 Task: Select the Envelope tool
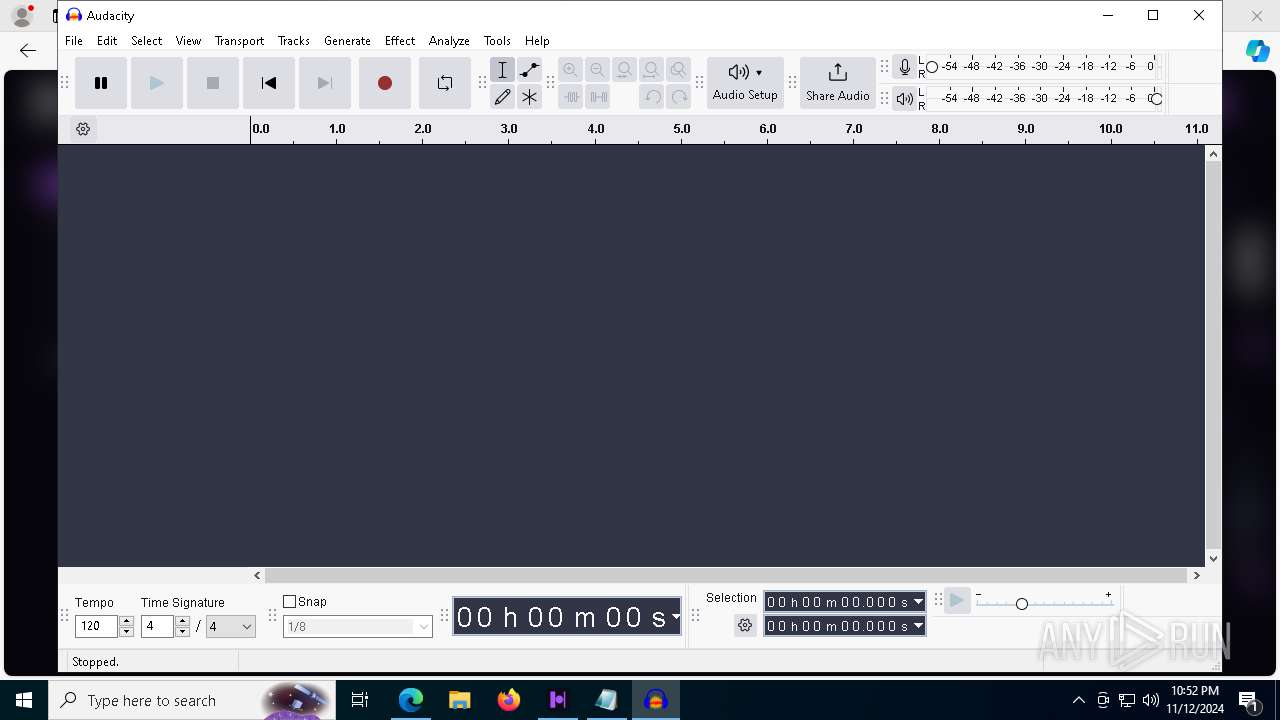530,70
